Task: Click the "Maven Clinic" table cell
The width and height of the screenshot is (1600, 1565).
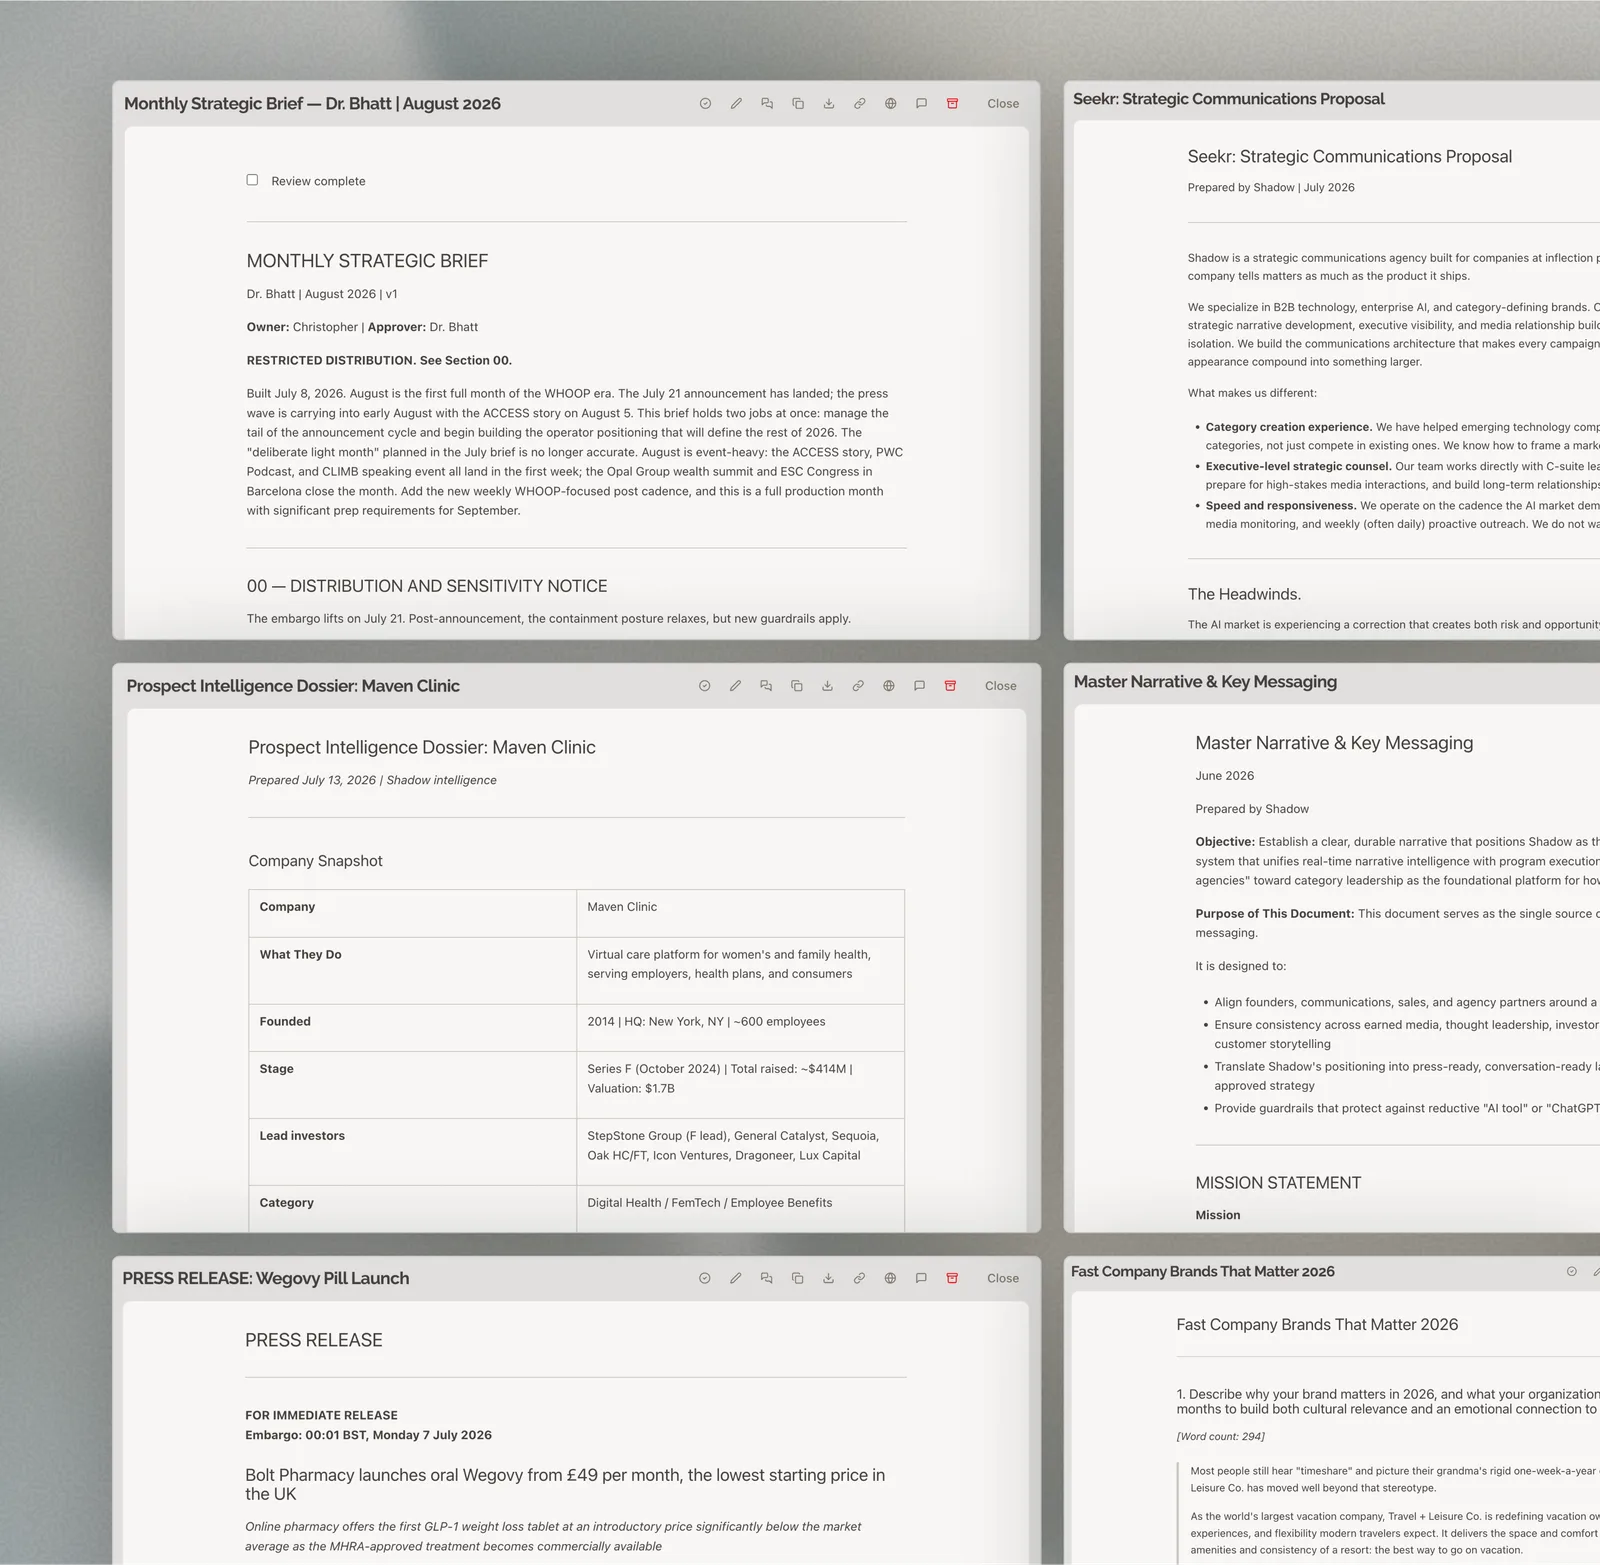Action: pyautogui.click(x=741, y=913)
